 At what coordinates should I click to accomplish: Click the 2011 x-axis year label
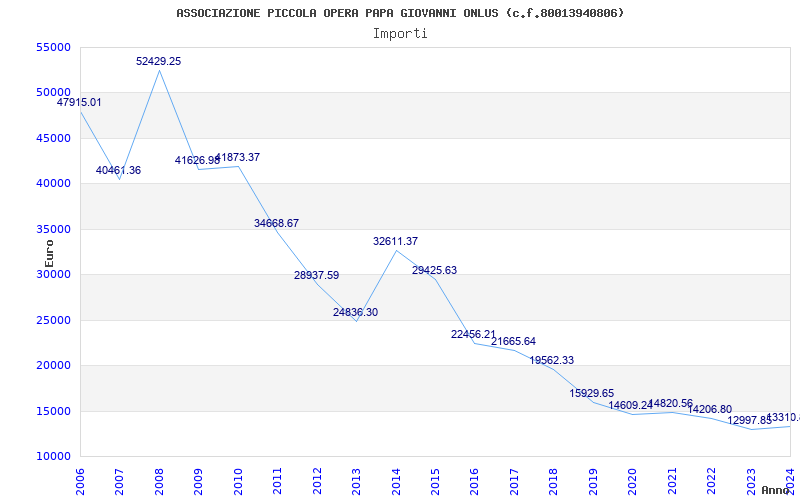(278, 482)
